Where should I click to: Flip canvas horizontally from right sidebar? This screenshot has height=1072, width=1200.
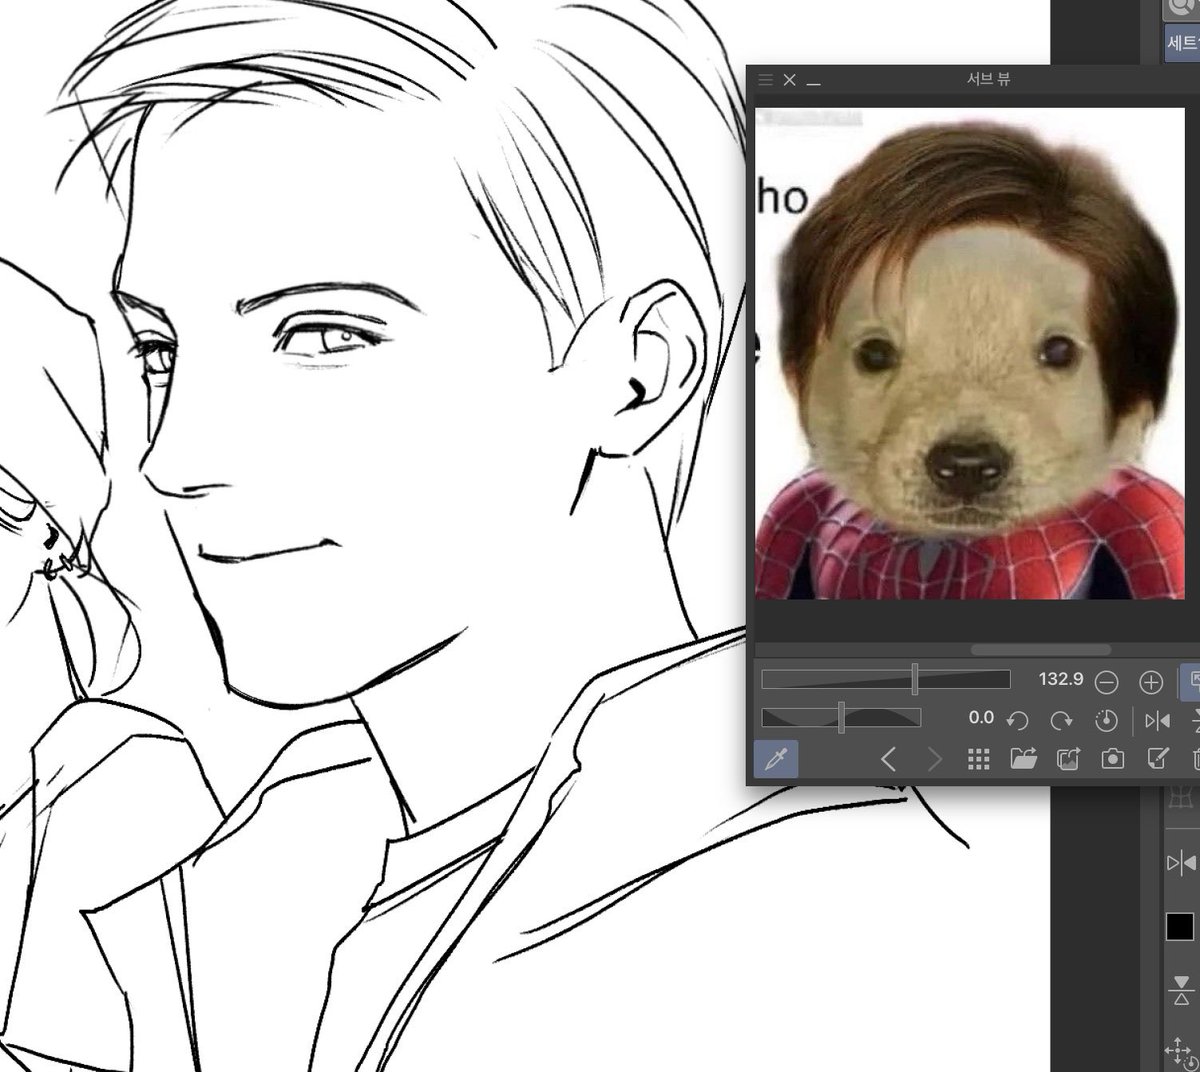(1181, 863)
